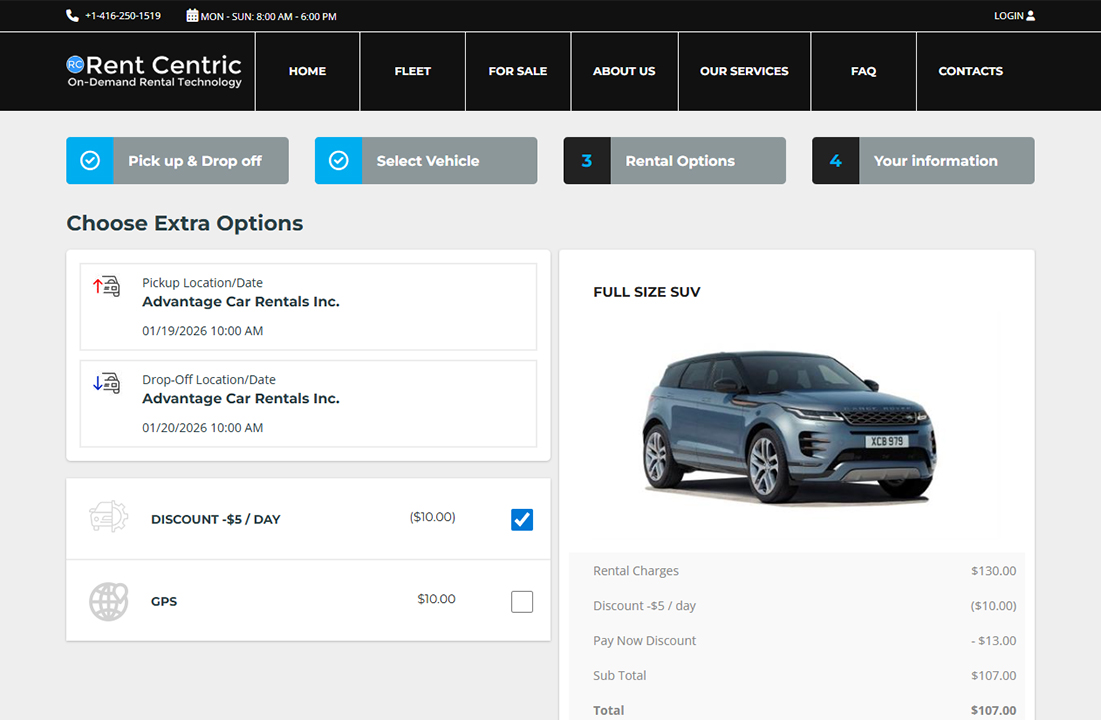Select the FAQ navigation item
Screen dimensions: 1101x720
click(863, 71)
